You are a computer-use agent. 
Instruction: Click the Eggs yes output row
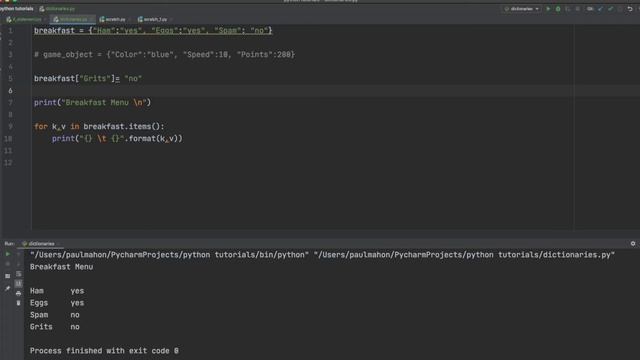(x=57, y=303)
